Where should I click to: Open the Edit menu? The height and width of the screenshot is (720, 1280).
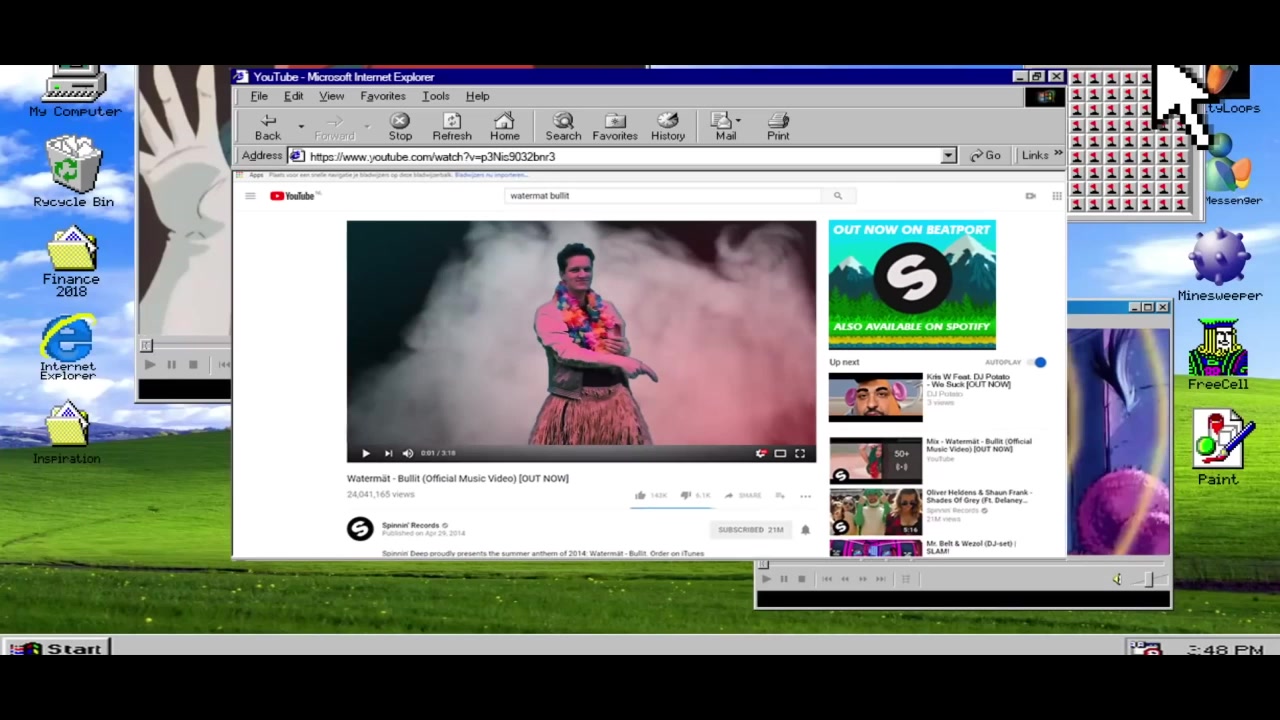pos(293,96)
